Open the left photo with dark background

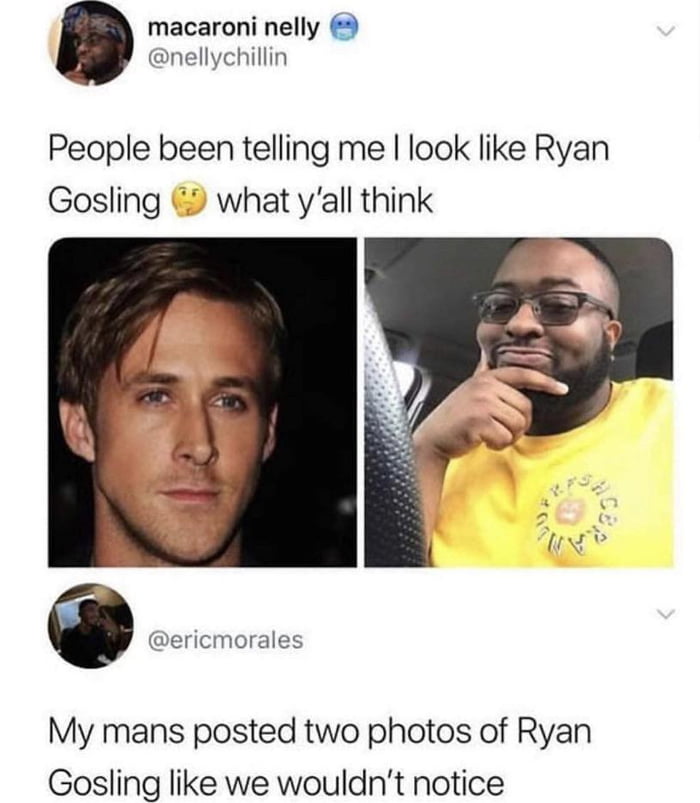coord(202,403)
